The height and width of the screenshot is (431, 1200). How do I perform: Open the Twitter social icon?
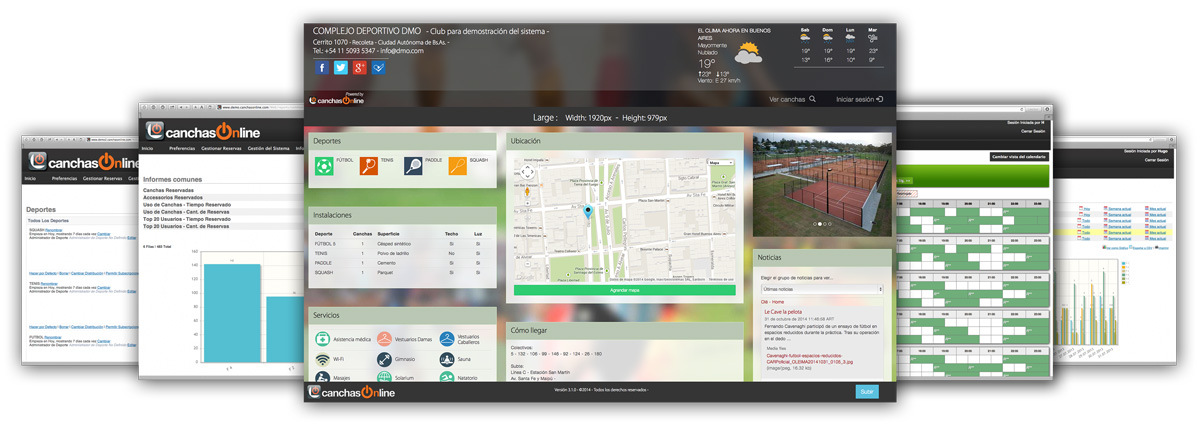coord(341,68)
